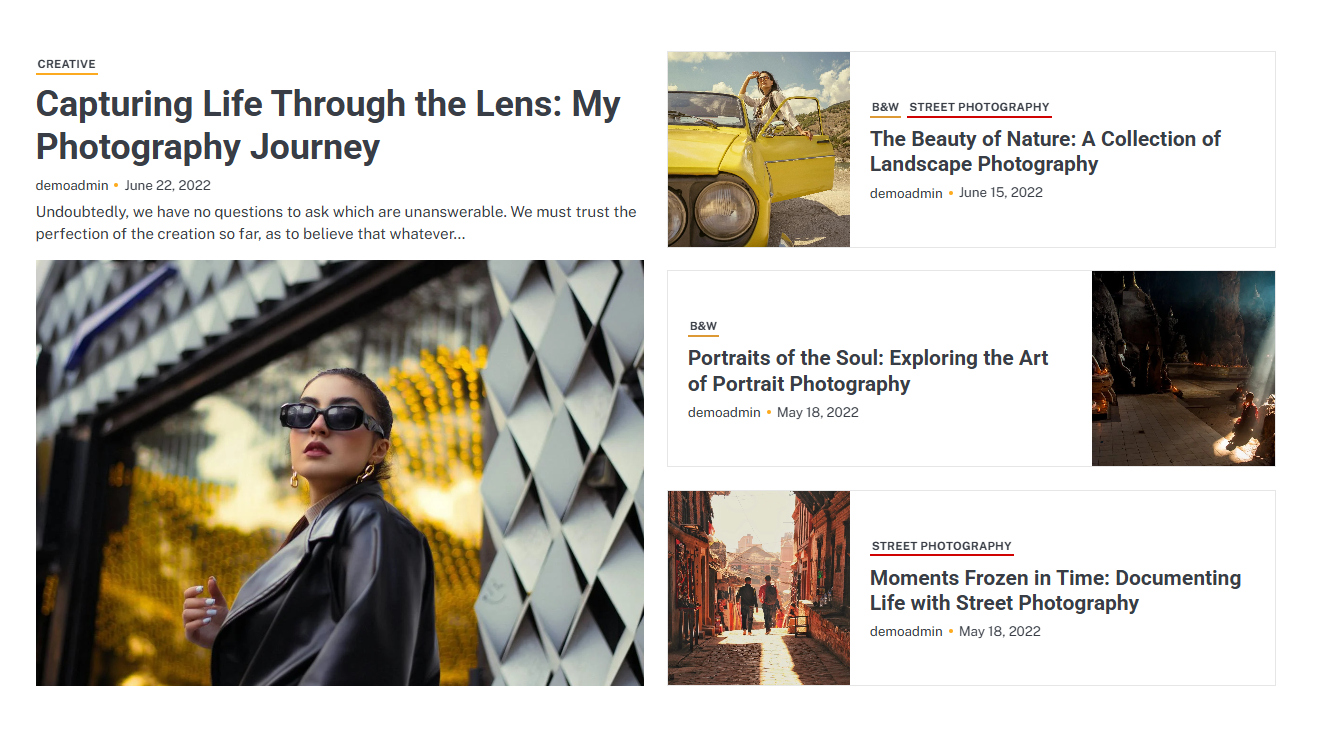Click the June 22, 2022 post date
Viewport: 1319px width, 734px height.
[x=167, y=185]
